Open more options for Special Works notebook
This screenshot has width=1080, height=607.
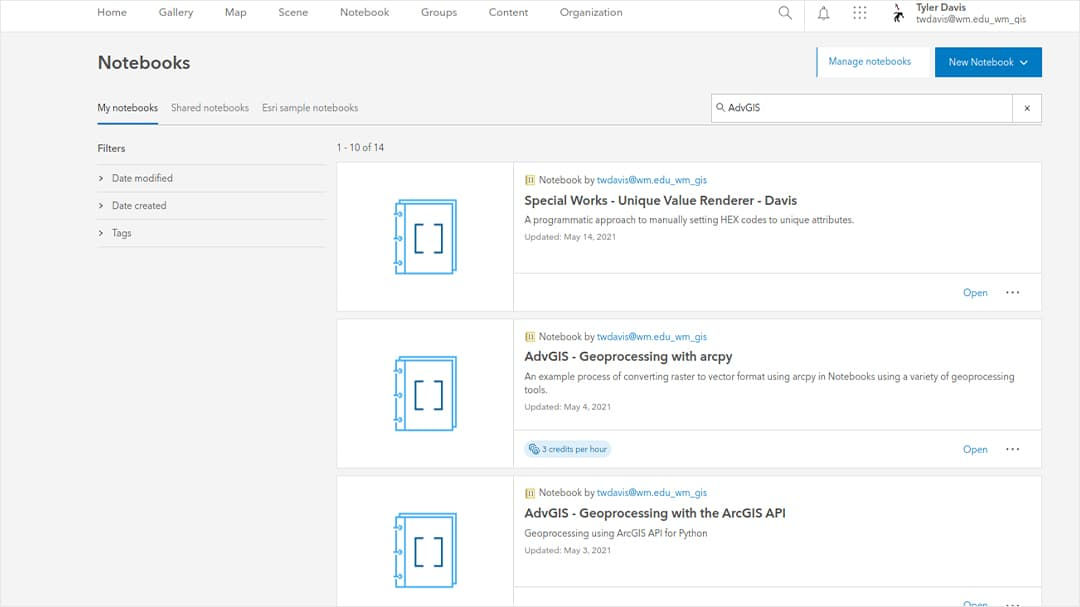(1012, 292)
